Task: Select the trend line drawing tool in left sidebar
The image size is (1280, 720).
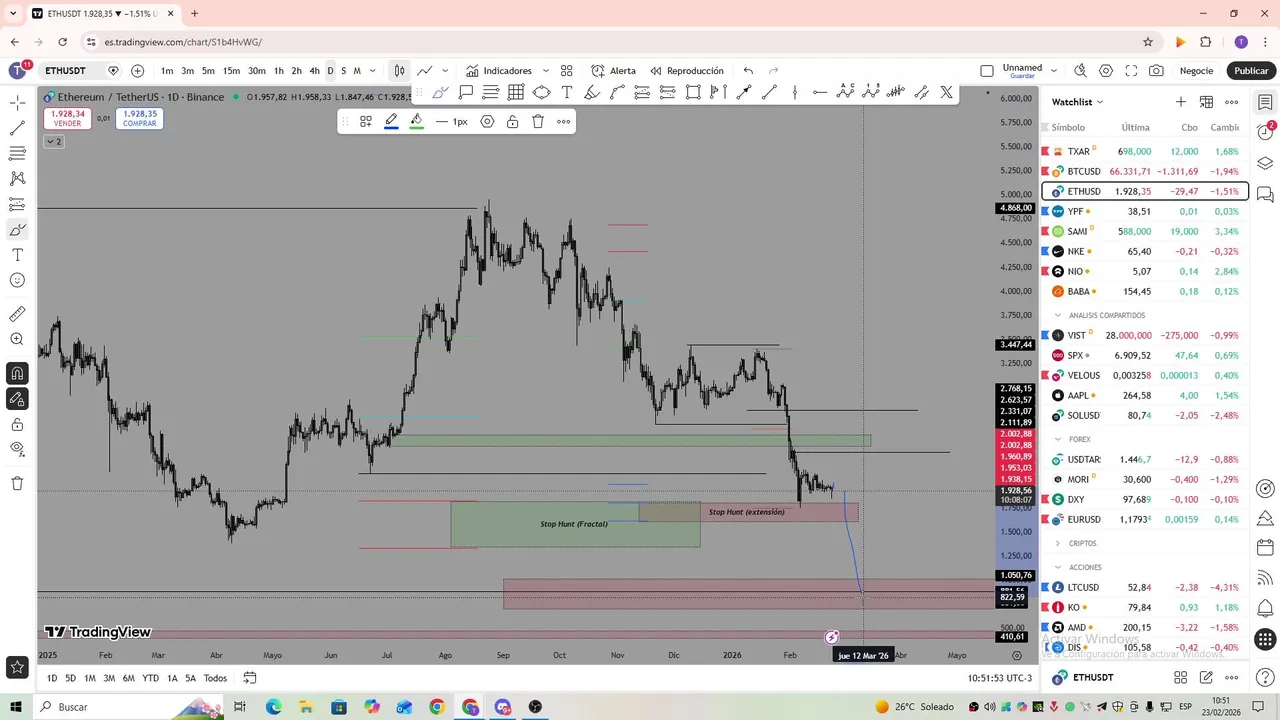Action: coord(17,128)
